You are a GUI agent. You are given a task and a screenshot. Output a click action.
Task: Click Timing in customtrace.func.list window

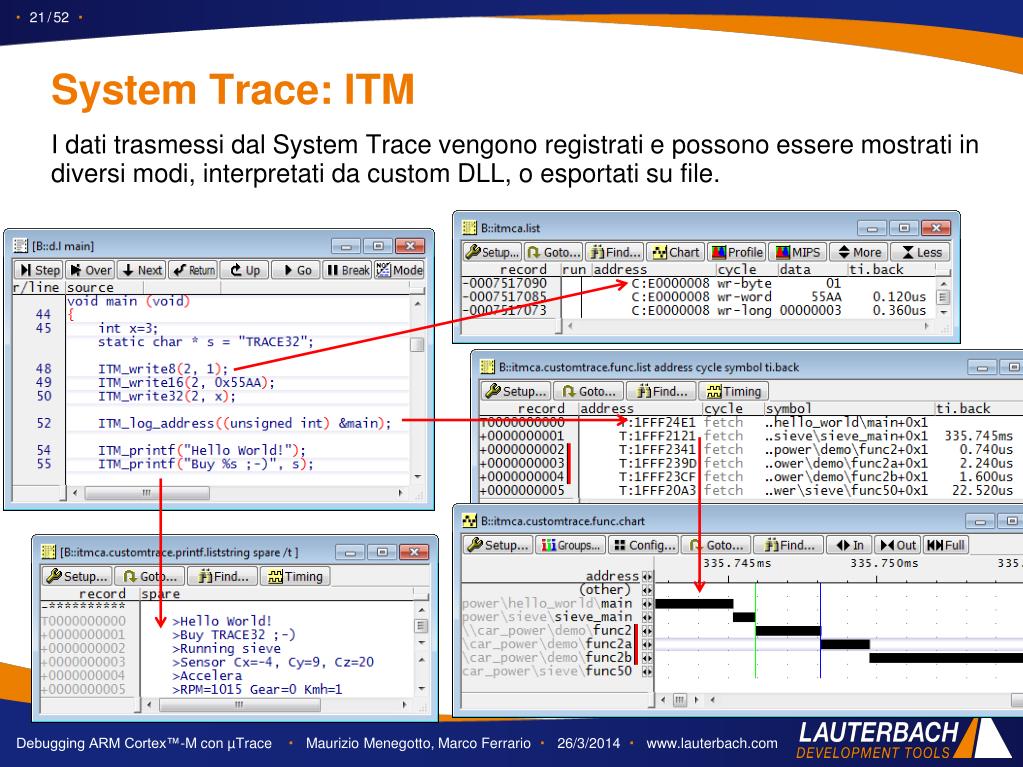click(733, 391)
